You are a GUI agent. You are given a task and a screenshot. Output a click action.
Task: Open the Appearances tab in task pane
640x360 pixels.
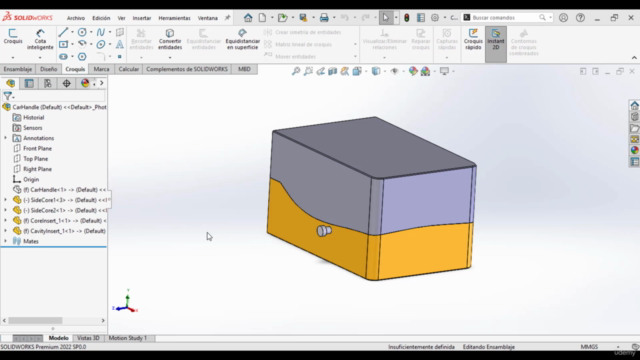point(634,150)
